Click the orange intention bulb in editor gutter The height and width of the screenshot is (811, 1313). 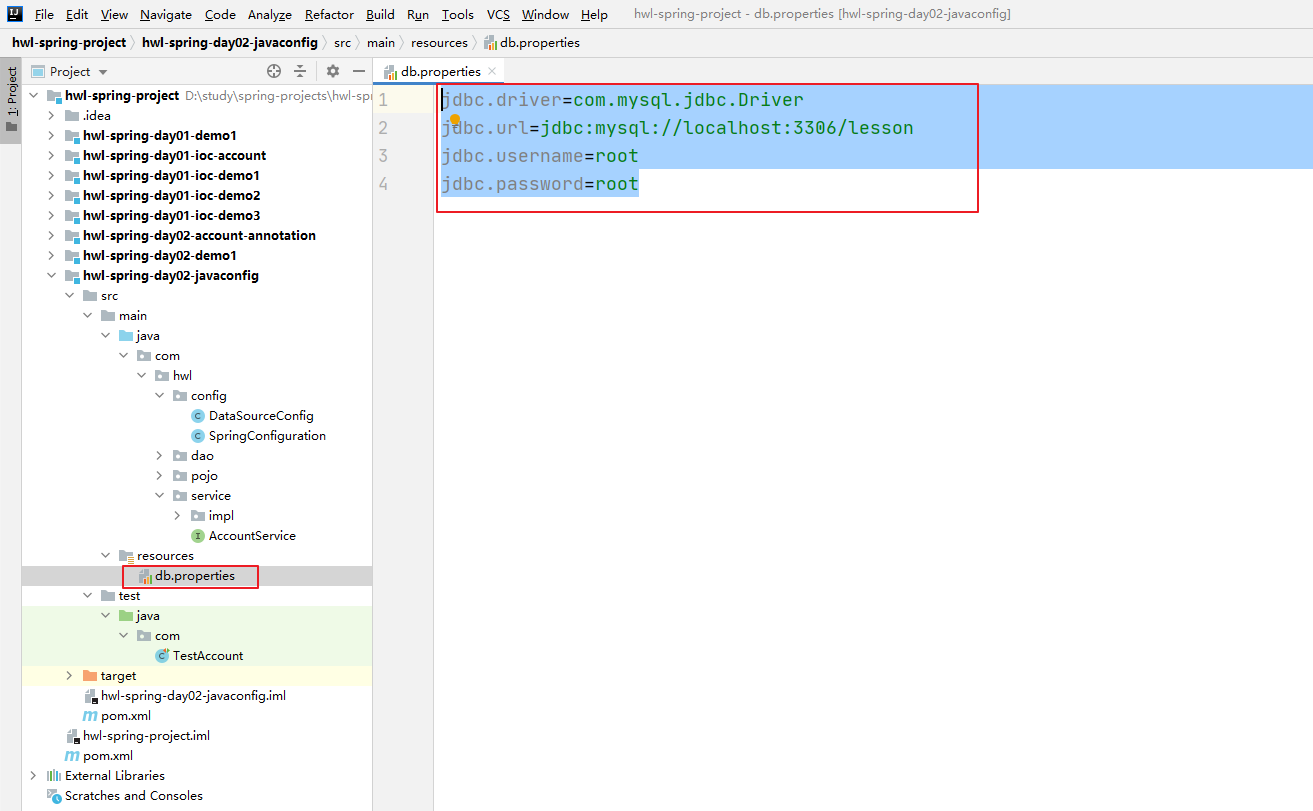click(x=454, y=119)
